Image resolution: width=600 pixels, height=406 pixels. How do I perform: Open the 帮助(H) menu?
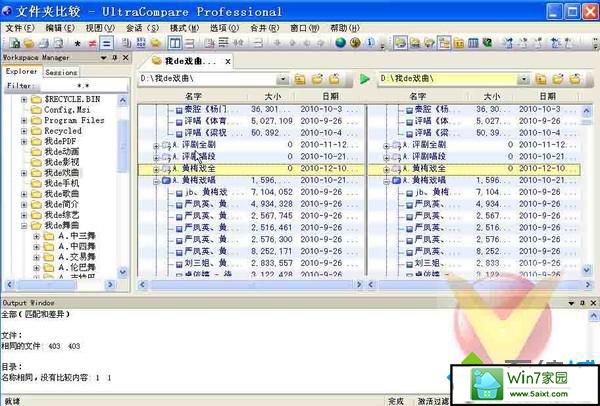[345, 28]
